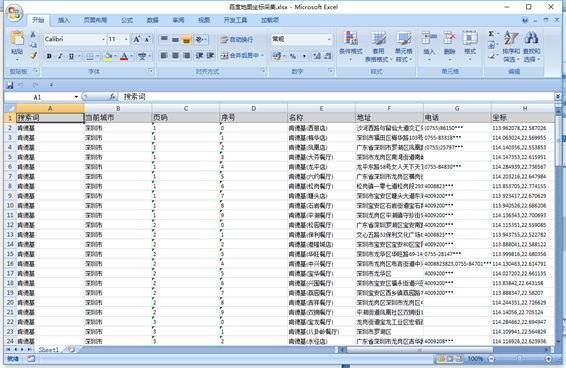
Task: Click the Conditional Formatting icon
Action: point(351,39)
